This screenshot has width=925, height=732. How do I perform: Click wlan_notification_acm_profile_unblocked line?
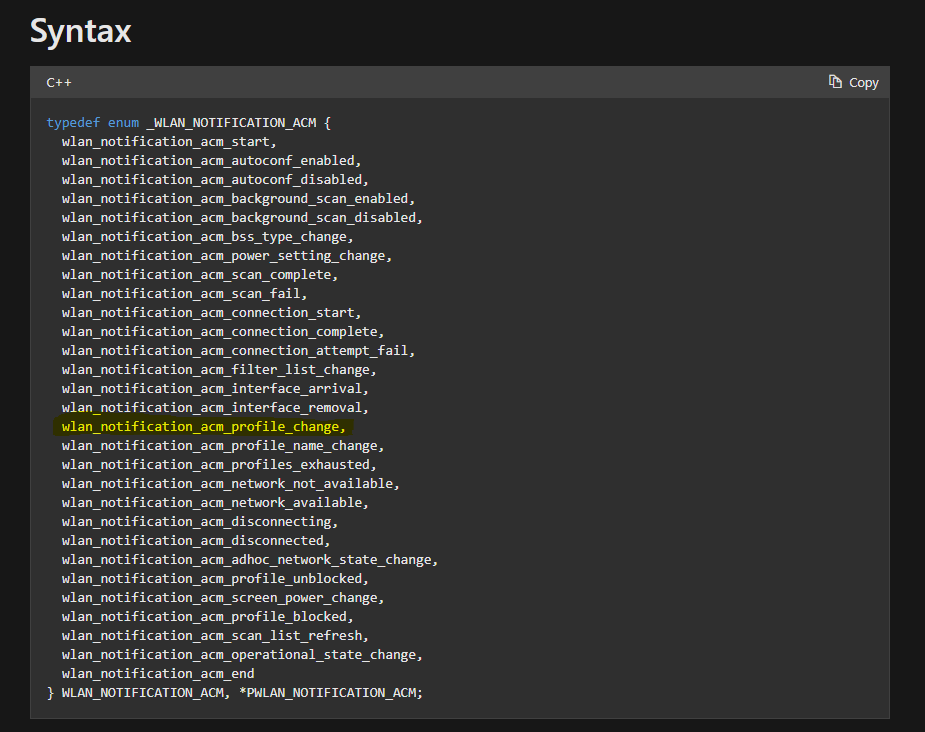(215, 579)
